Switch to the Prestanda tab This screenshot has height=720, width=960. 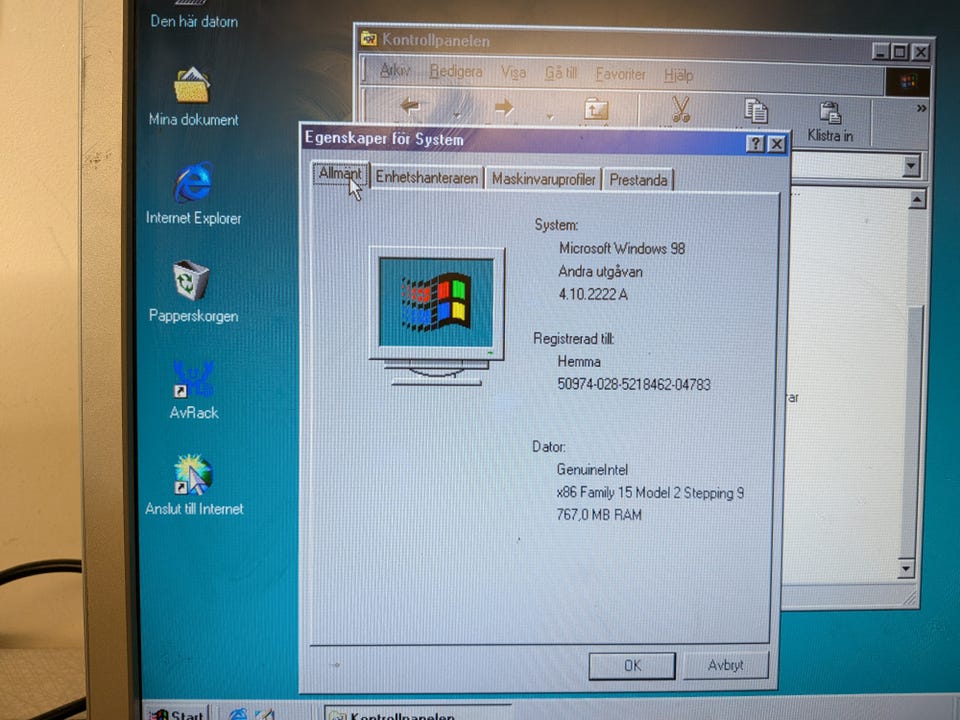click(638, 179)
